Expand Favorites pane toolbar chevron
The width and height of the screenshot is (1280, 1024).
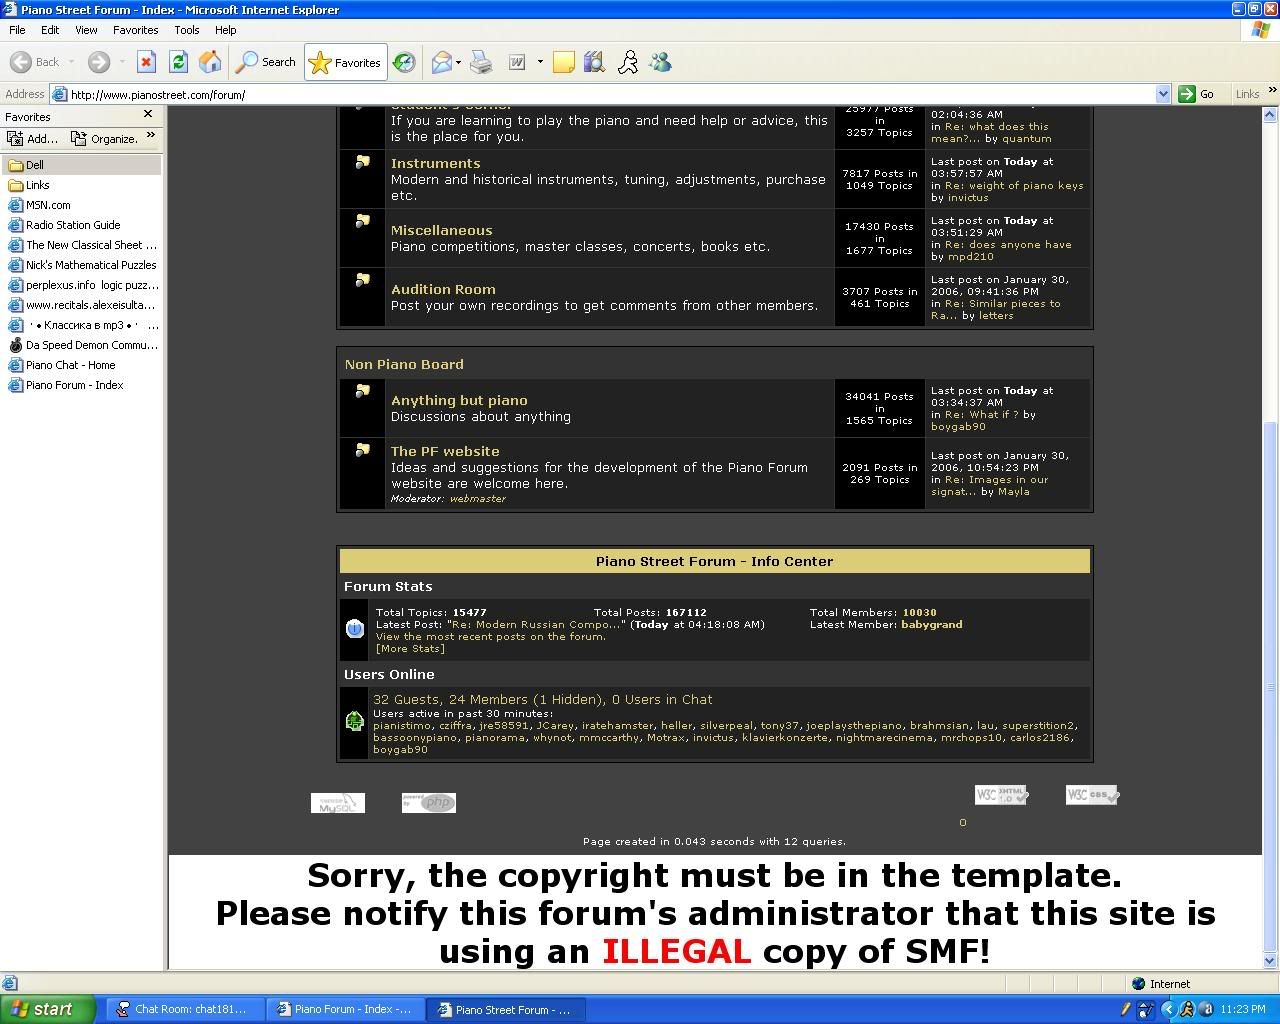[151, 135]
